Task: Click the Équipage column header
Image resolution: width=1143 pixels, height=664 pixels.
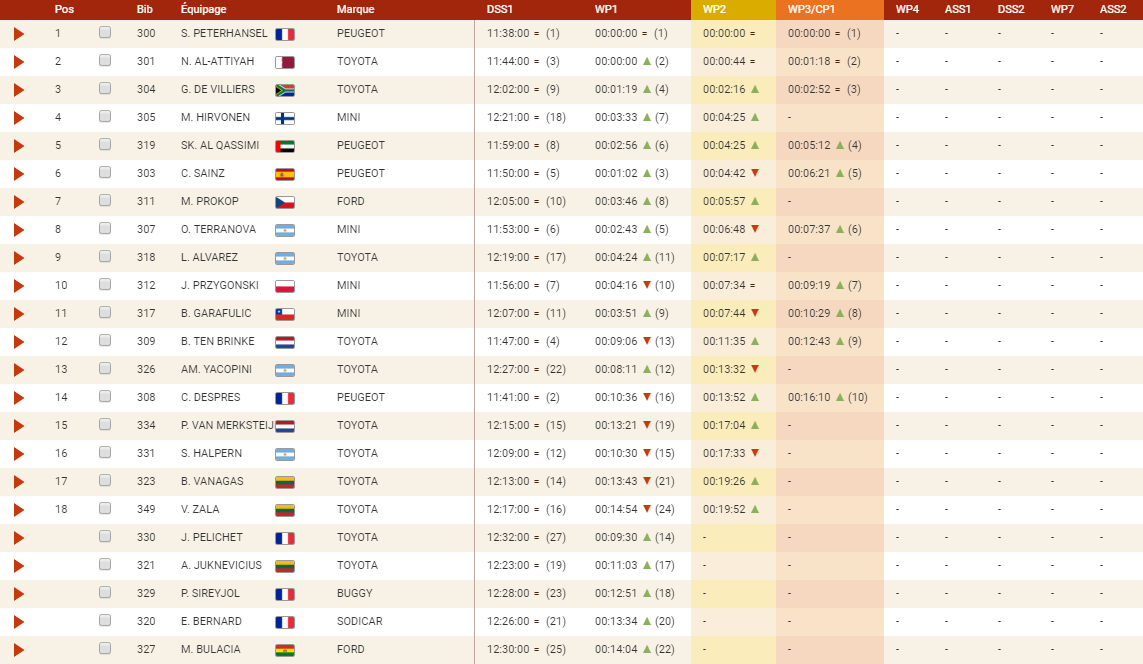Action: click(x=203, y=9)
